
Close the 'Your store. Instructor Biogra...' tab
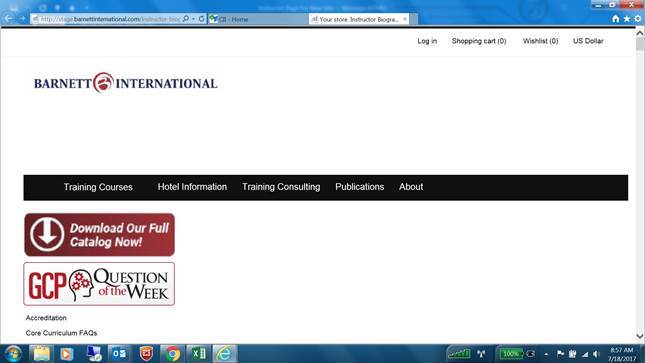click(405, 19)
